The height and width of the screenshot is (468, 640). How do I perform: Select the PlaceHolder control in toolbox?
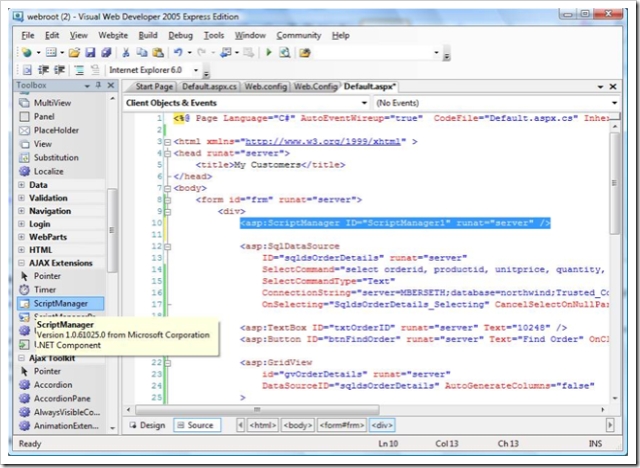(60, 131)
